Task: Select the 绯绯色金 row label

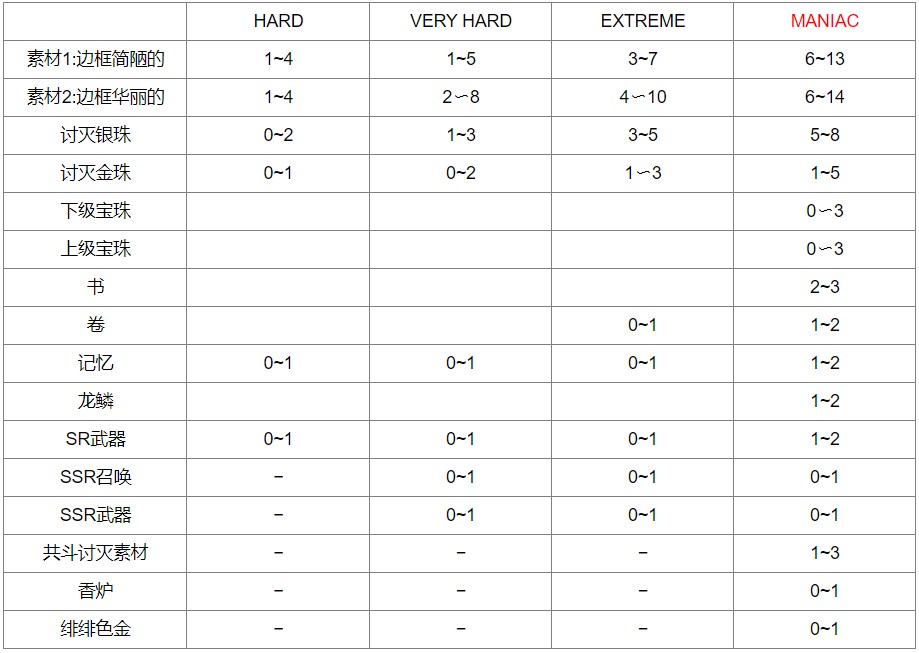Action: (96, 629)
